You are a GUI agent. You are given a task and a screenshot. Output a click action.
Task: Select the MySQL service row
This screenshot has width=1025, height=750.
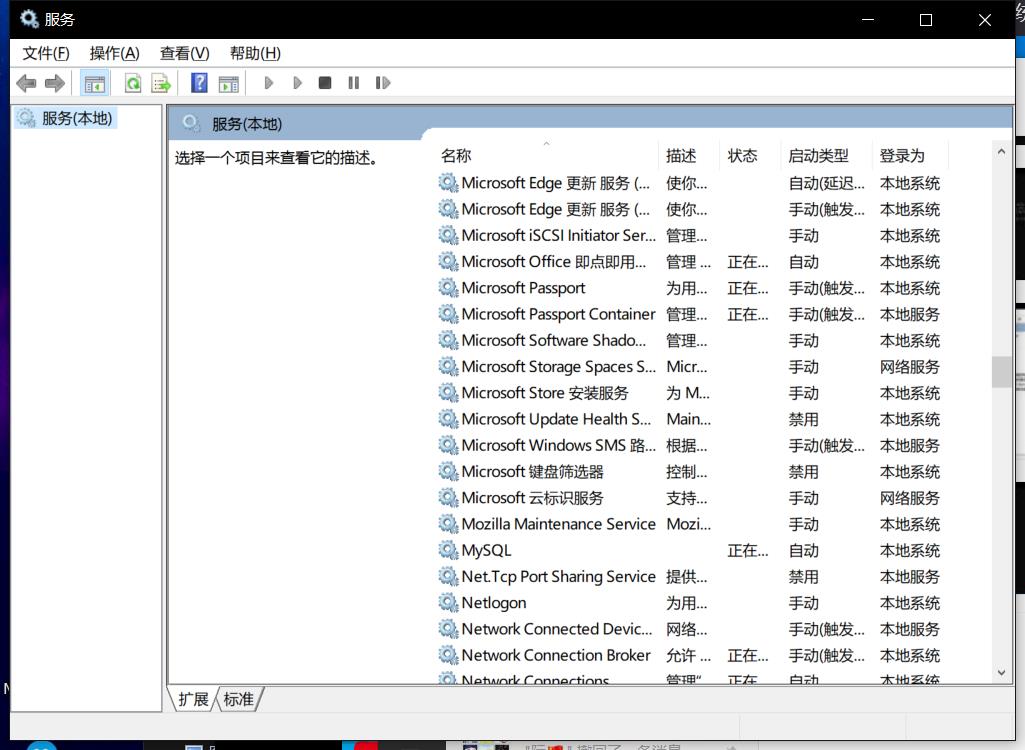(x=690, y=551)
